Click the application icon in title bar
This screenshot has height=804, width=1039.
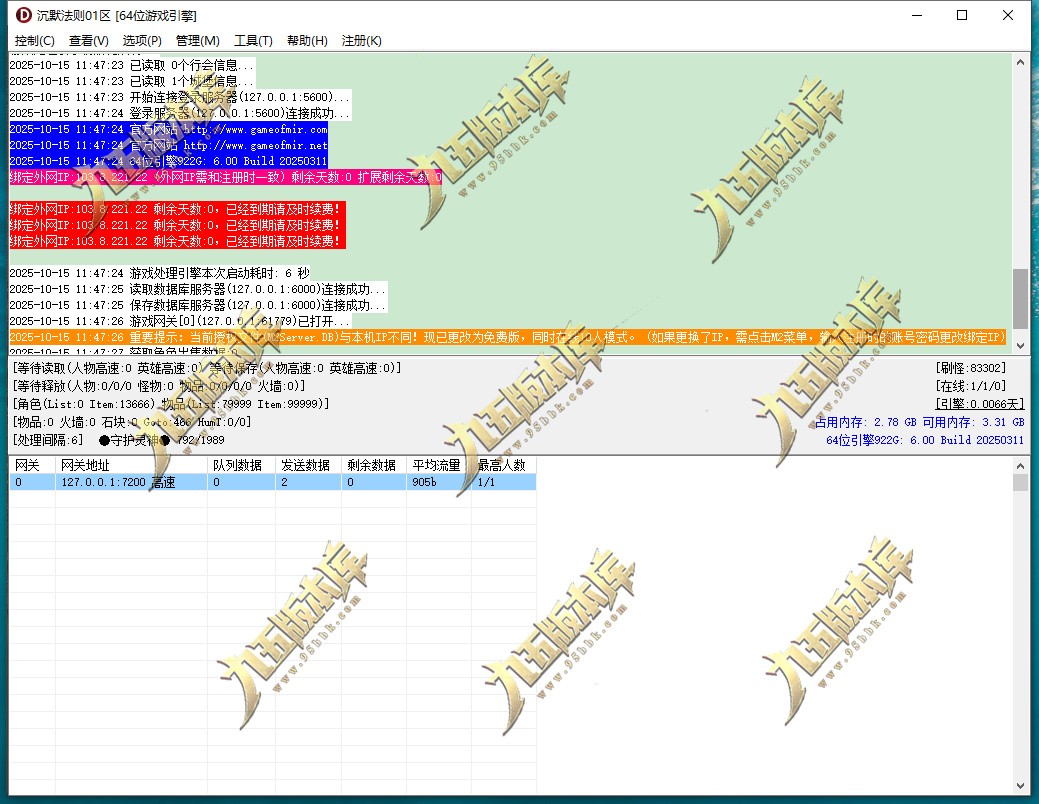click(x=23, y=15)
